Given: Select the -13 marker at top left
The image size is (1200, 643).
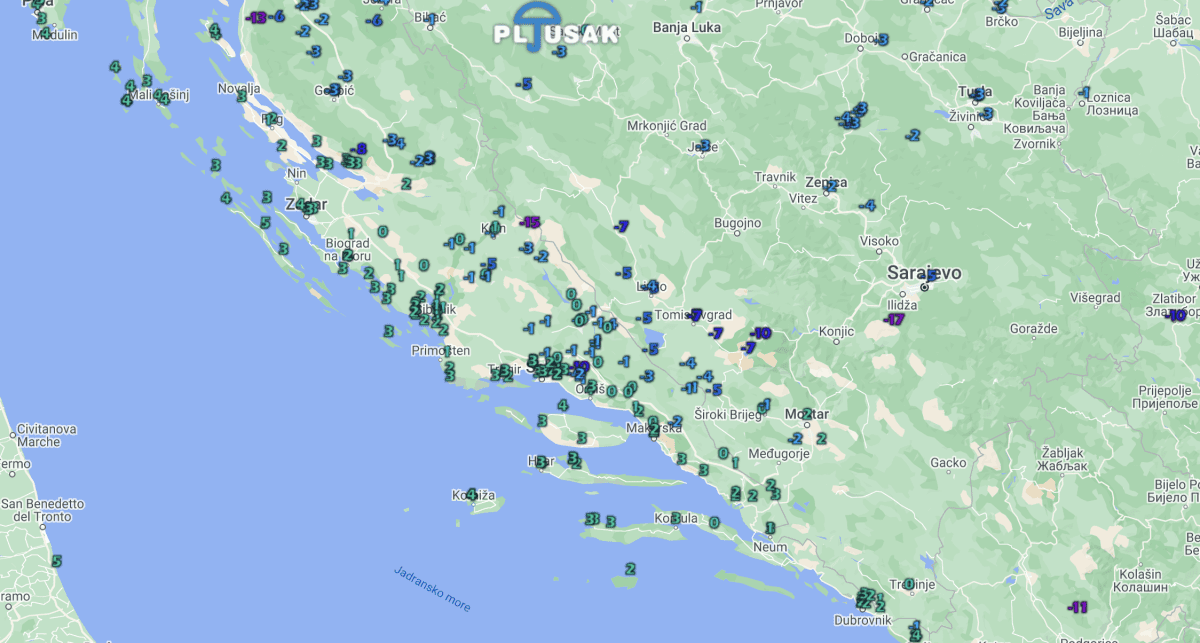Looking at the screenshot, I should (257, 17).
